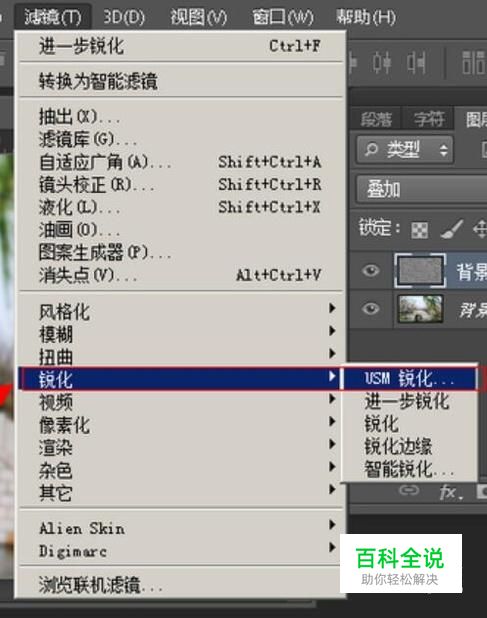Open the 3D(D) menu
The height and width of the screenshot is (618, 487).
[x=124, y=17]
